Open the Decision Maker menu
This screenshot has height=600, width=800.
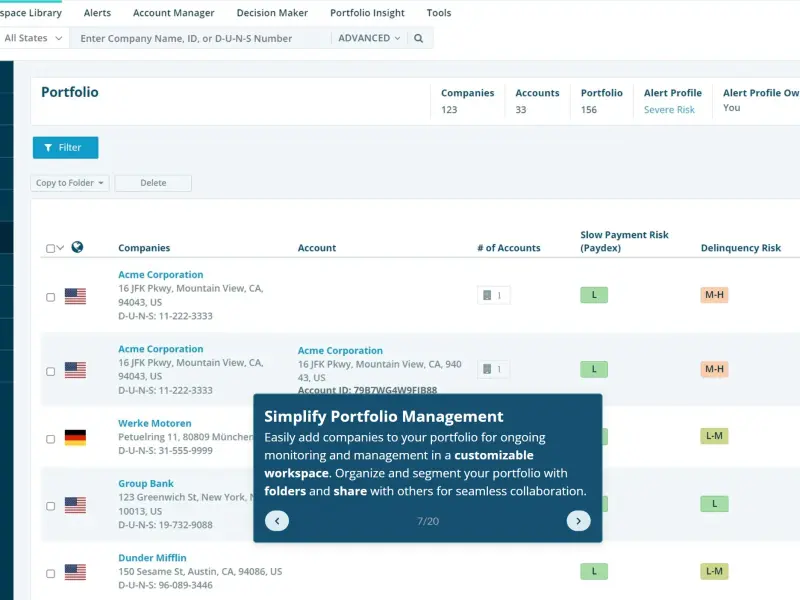tap(272, 13)
